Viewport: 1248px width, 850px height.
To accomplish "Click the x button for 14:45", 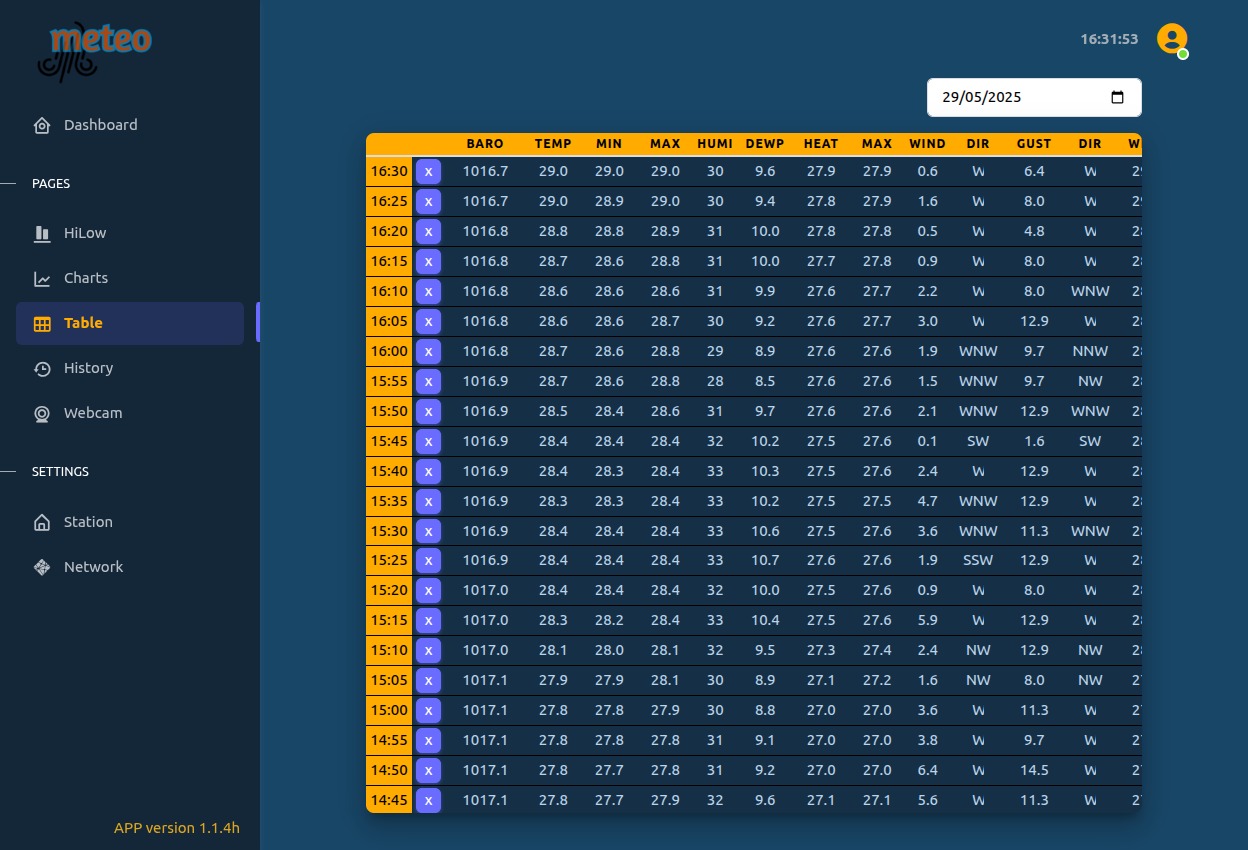I will point(428,800).
